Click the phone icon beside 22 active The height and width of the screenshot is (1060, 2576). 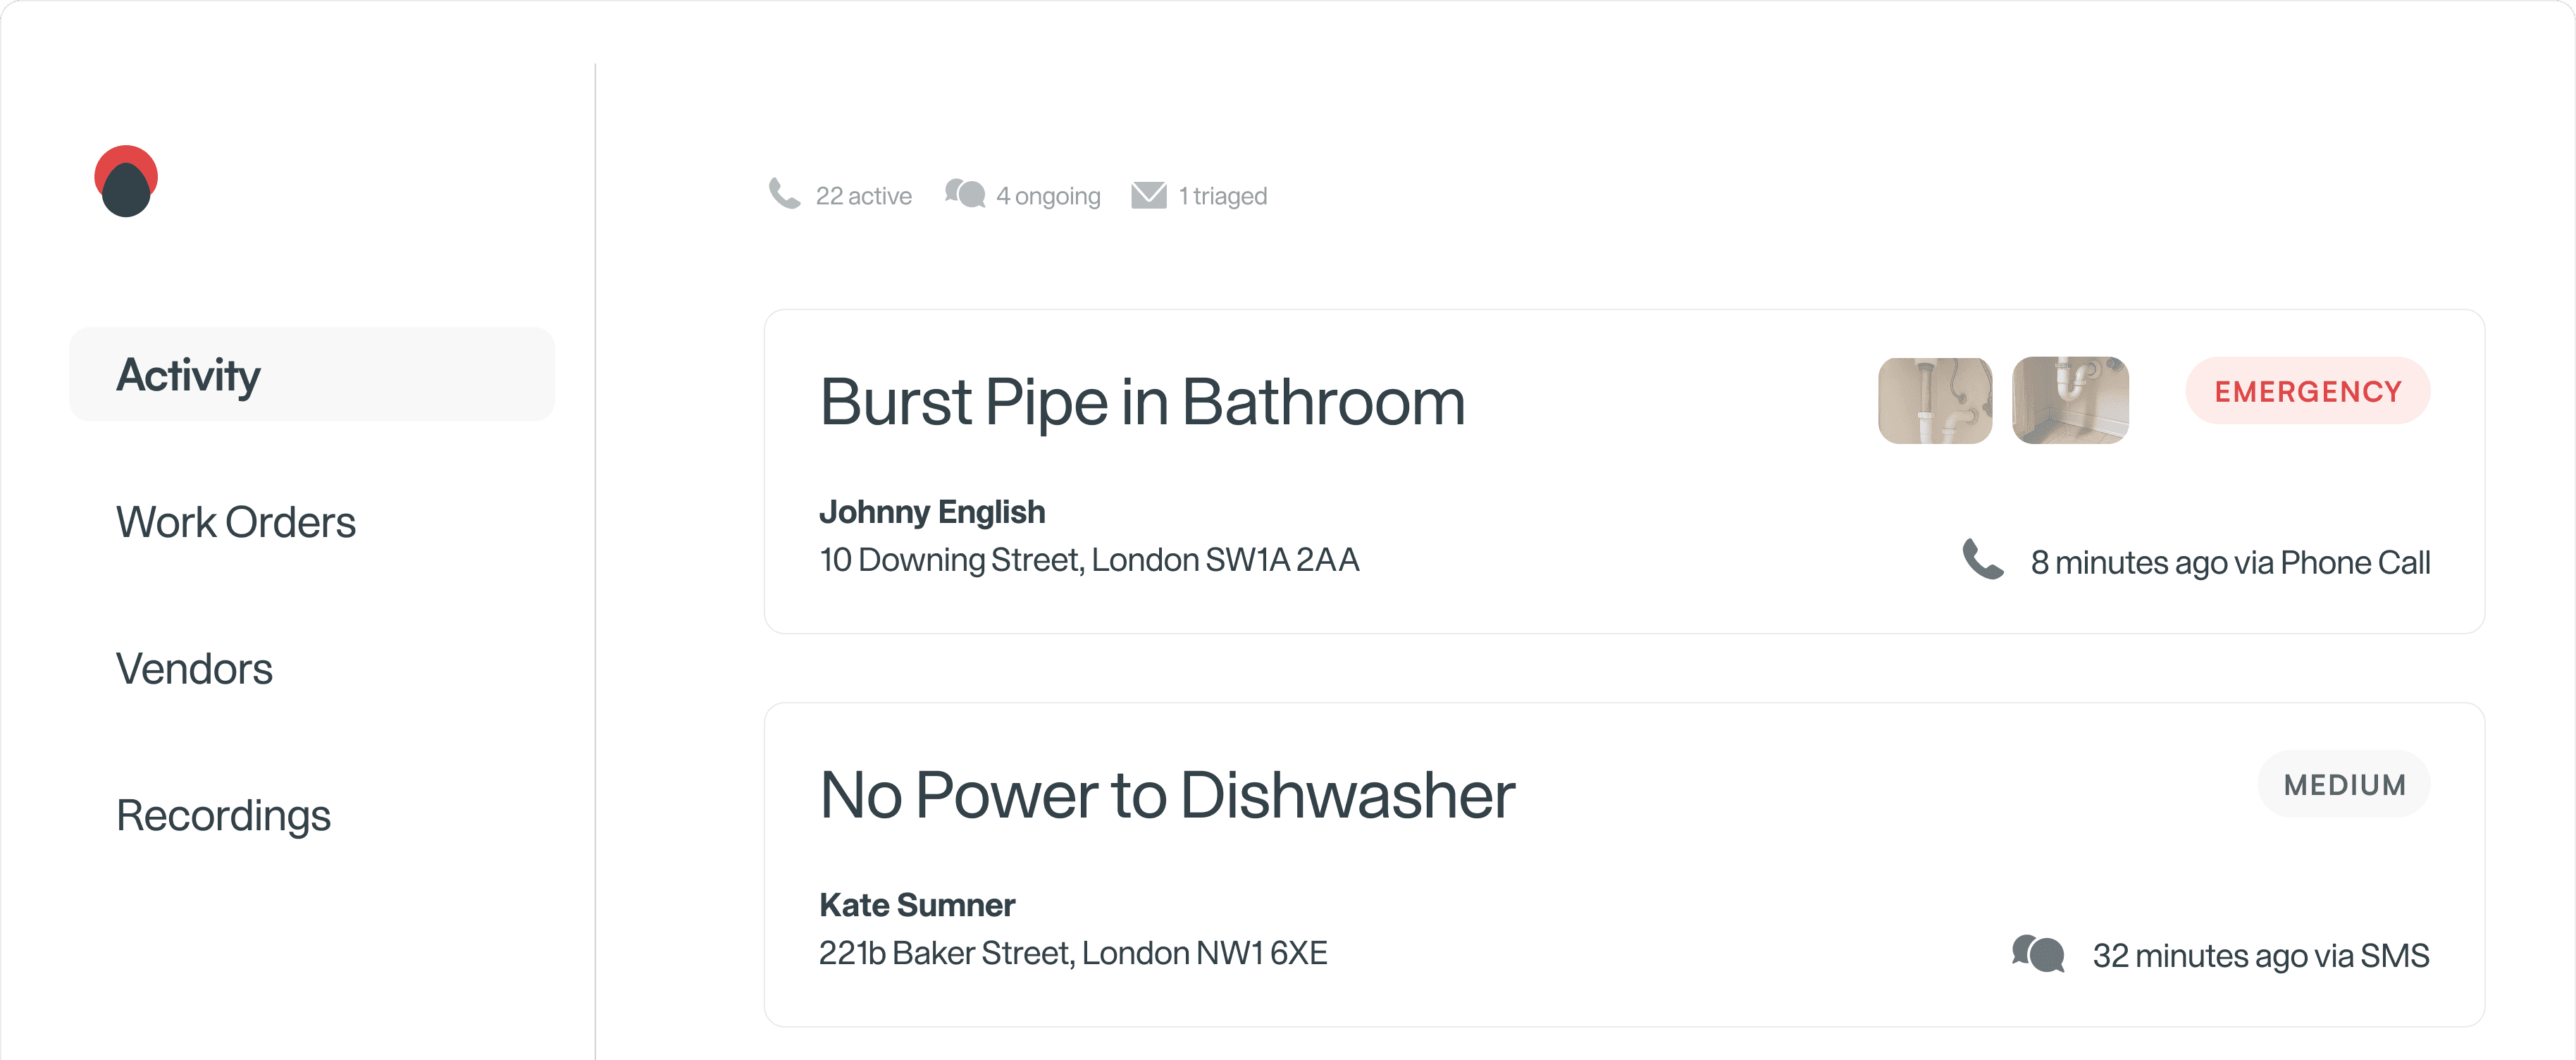(x=784, y=194)
